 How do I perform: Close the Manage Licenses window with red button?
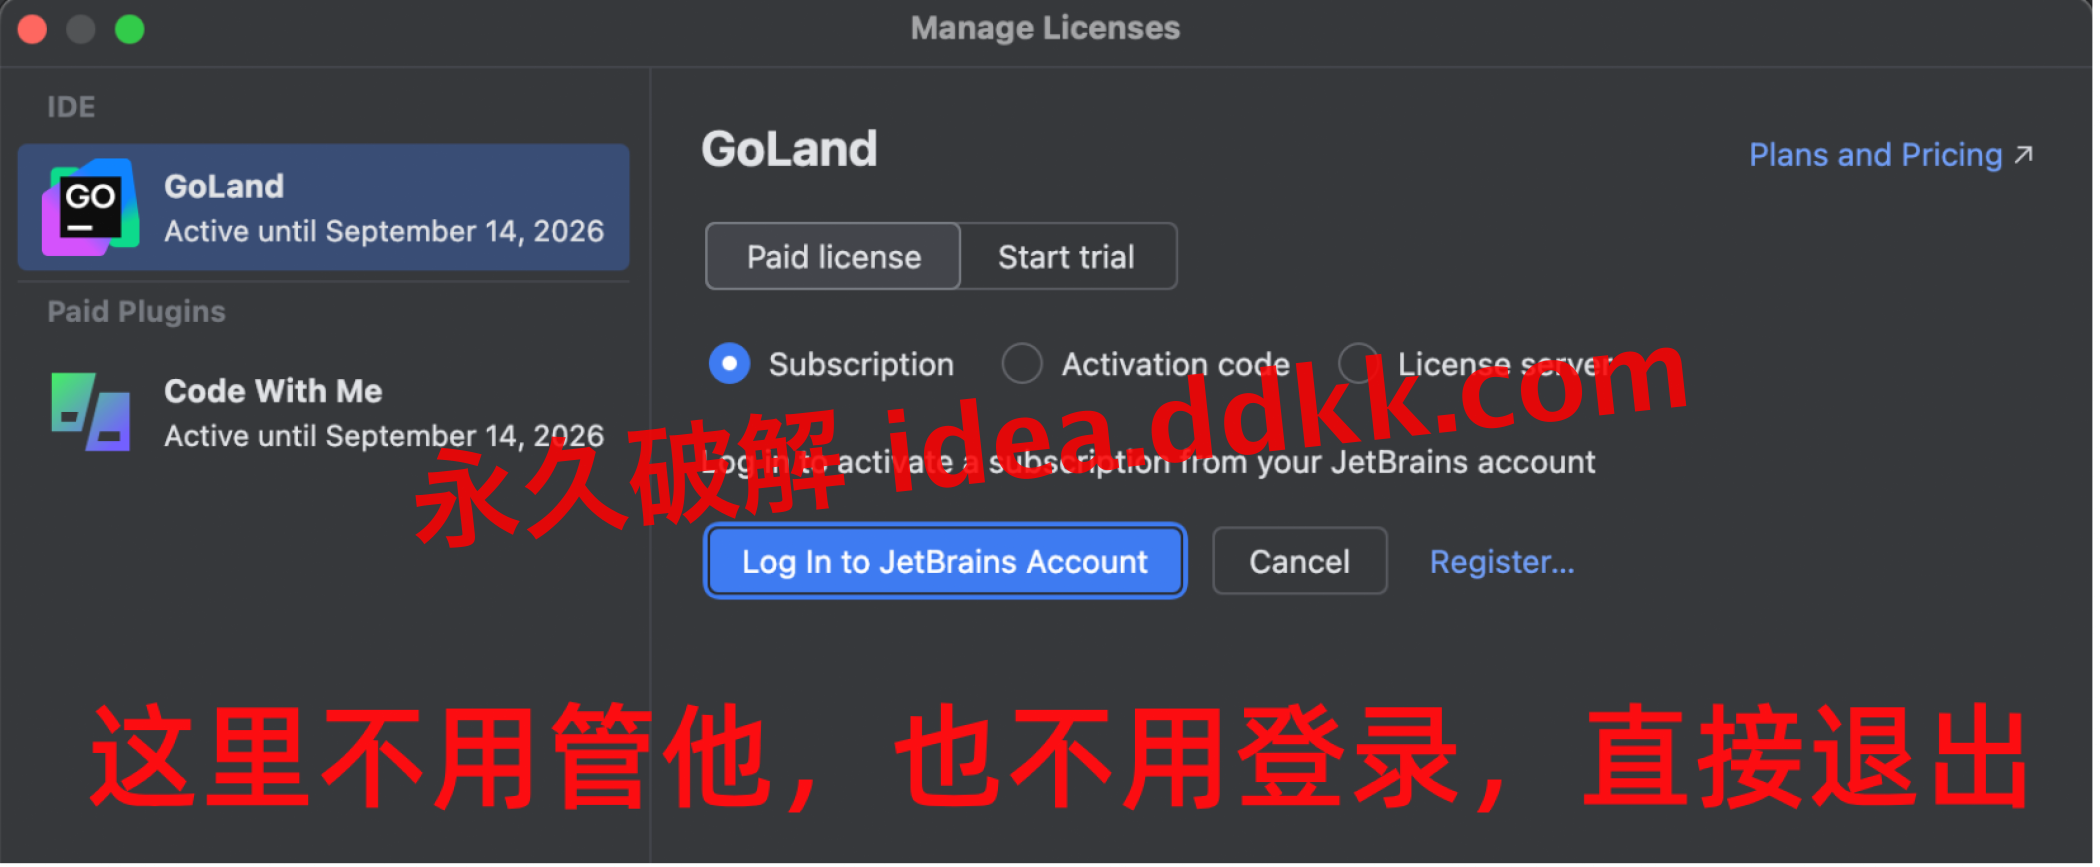click(x=32, y=29)
